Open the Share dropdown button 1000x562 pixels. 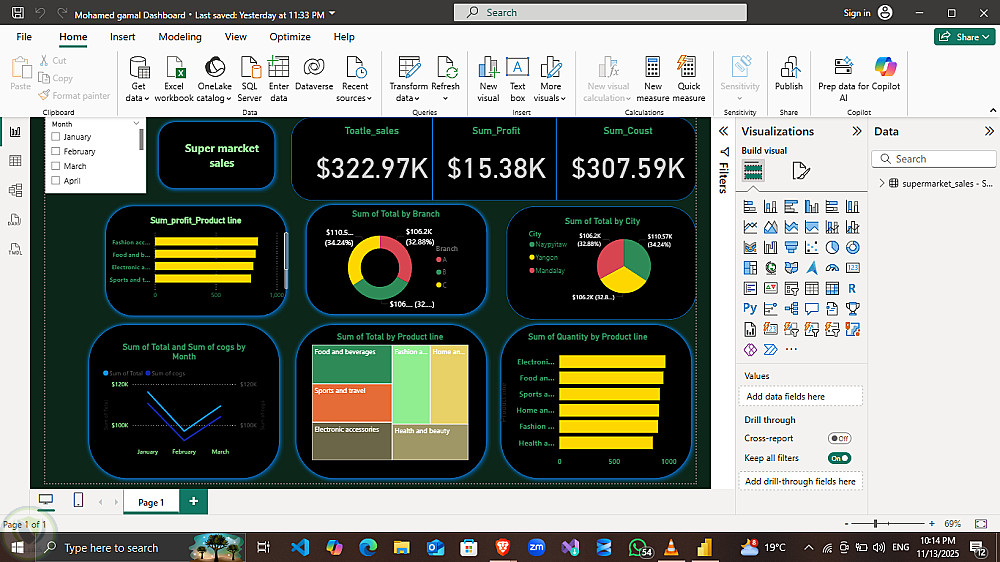pyautogui.click(x=963, y=37)
